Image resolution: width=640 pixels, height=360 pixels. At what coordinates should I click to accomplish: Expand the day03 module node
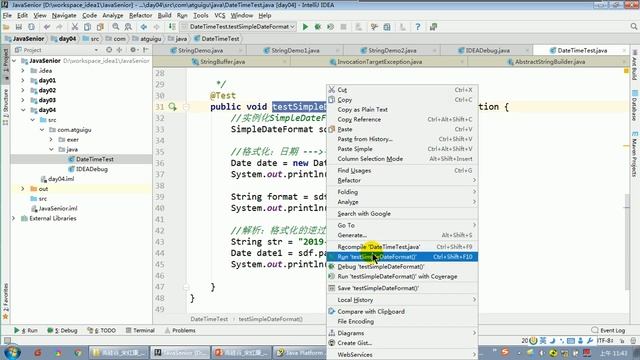23,100
